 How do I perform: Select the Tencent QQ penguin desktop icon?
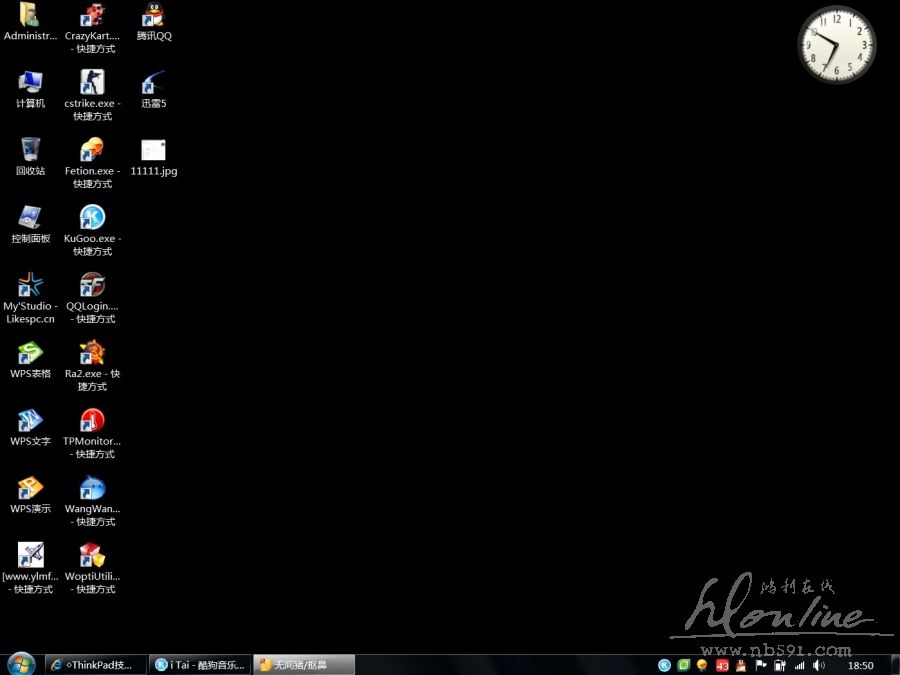click(153, 16)
